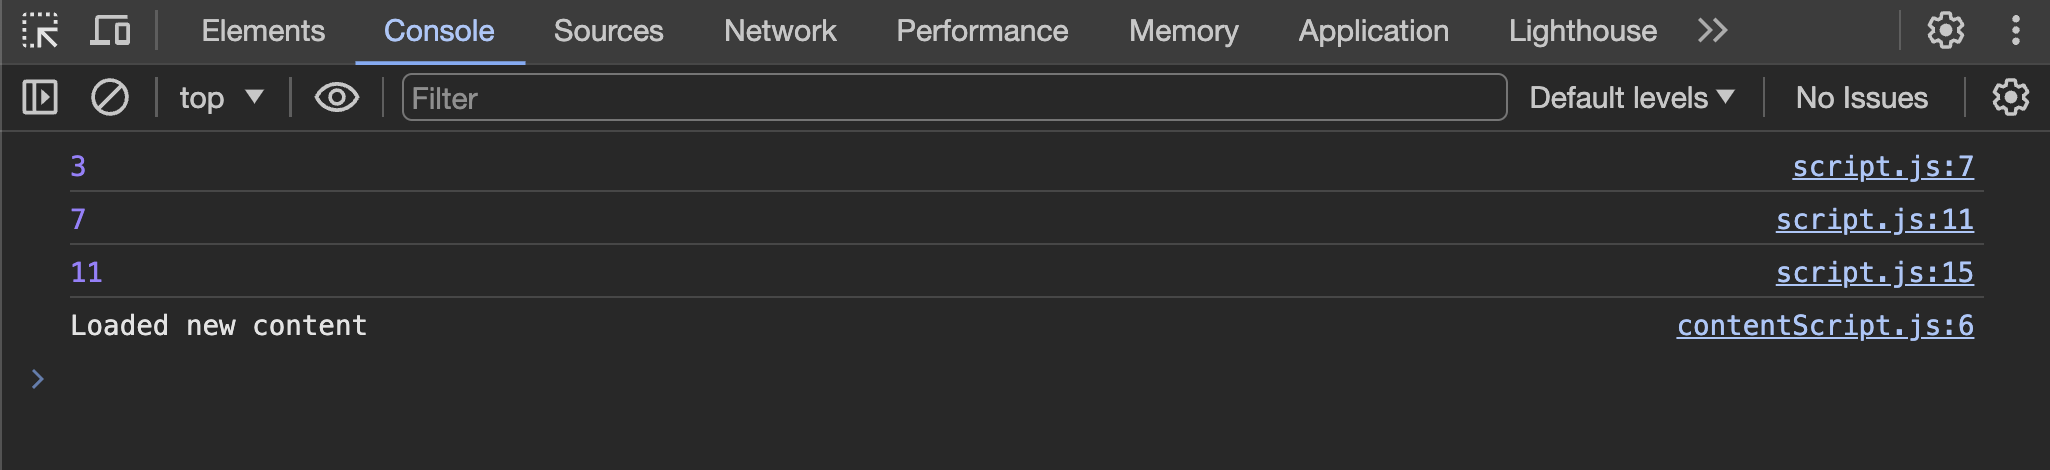This screenshot has height=470, width=2050.
Task: Switch to the Elements tab
Action: pyautogui.click(x=263, y=31)
